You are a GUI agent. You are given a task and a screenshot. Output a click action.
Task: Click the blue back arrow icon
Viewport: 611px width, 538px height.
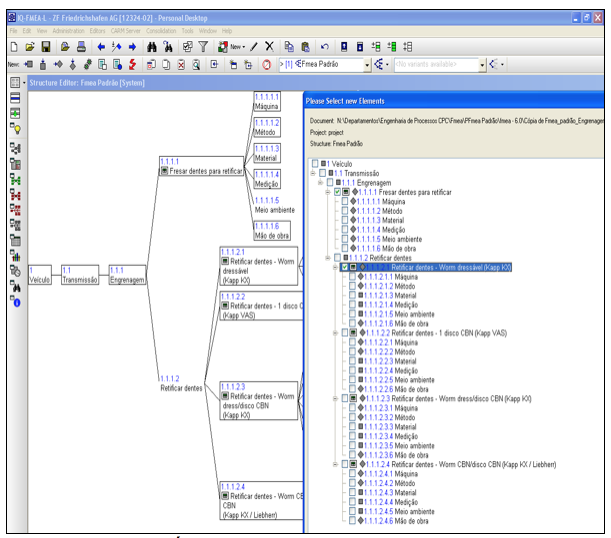101,47
